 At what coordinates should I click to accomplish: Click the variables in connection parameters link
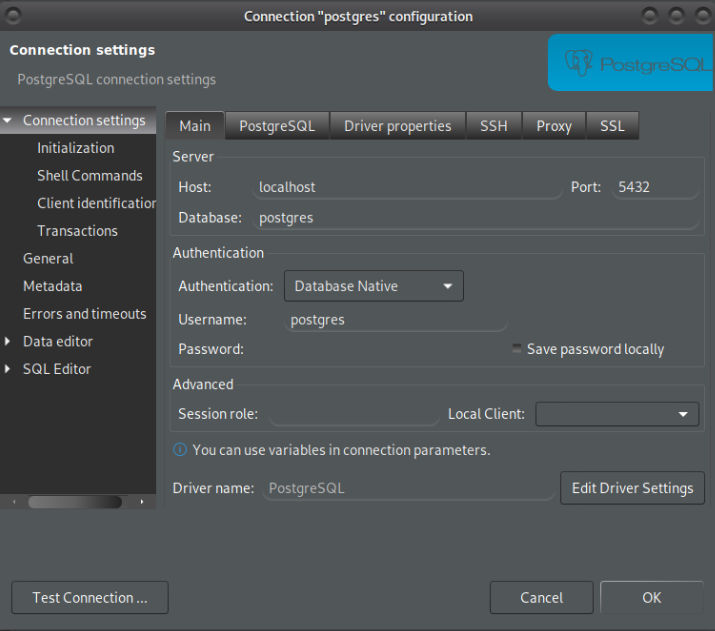click(x=341, y=450)
